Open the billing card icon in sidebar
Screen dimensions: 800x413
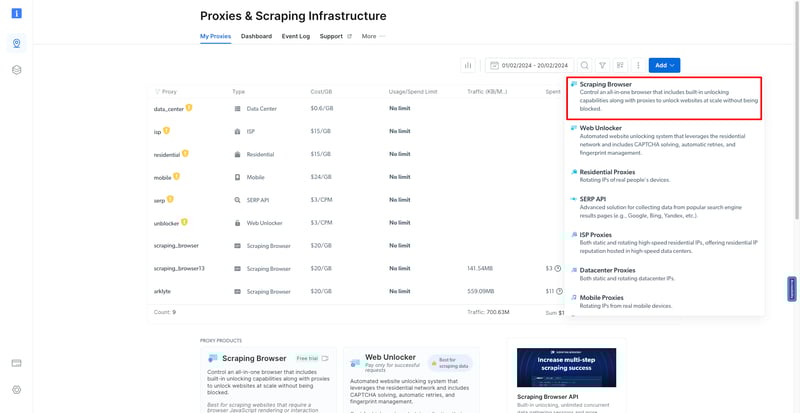click(x=17, y=363)
